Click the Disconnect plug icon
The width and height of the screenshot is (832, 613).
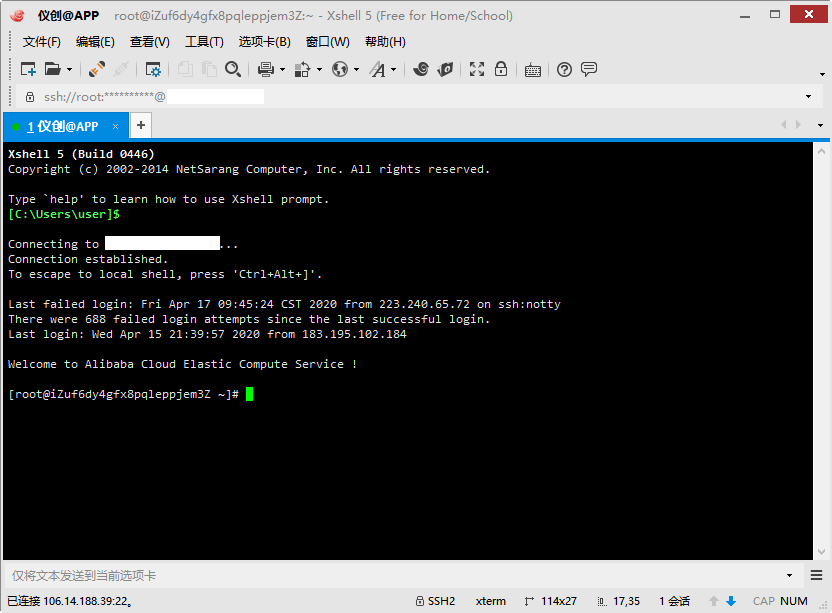tap(97, 69)
